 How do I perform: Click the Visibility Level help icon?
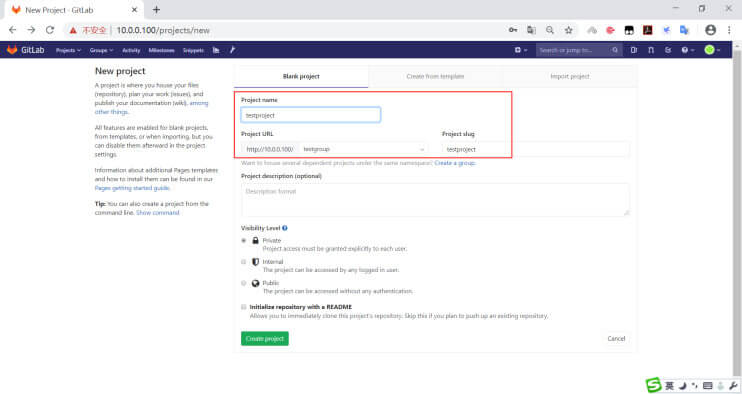284,228
